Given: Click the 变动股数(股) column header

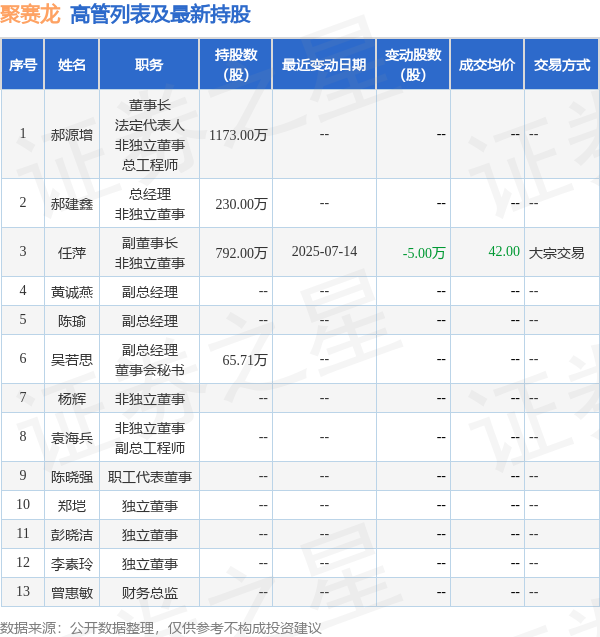Looking at the screenshot, I should (413, 65).
